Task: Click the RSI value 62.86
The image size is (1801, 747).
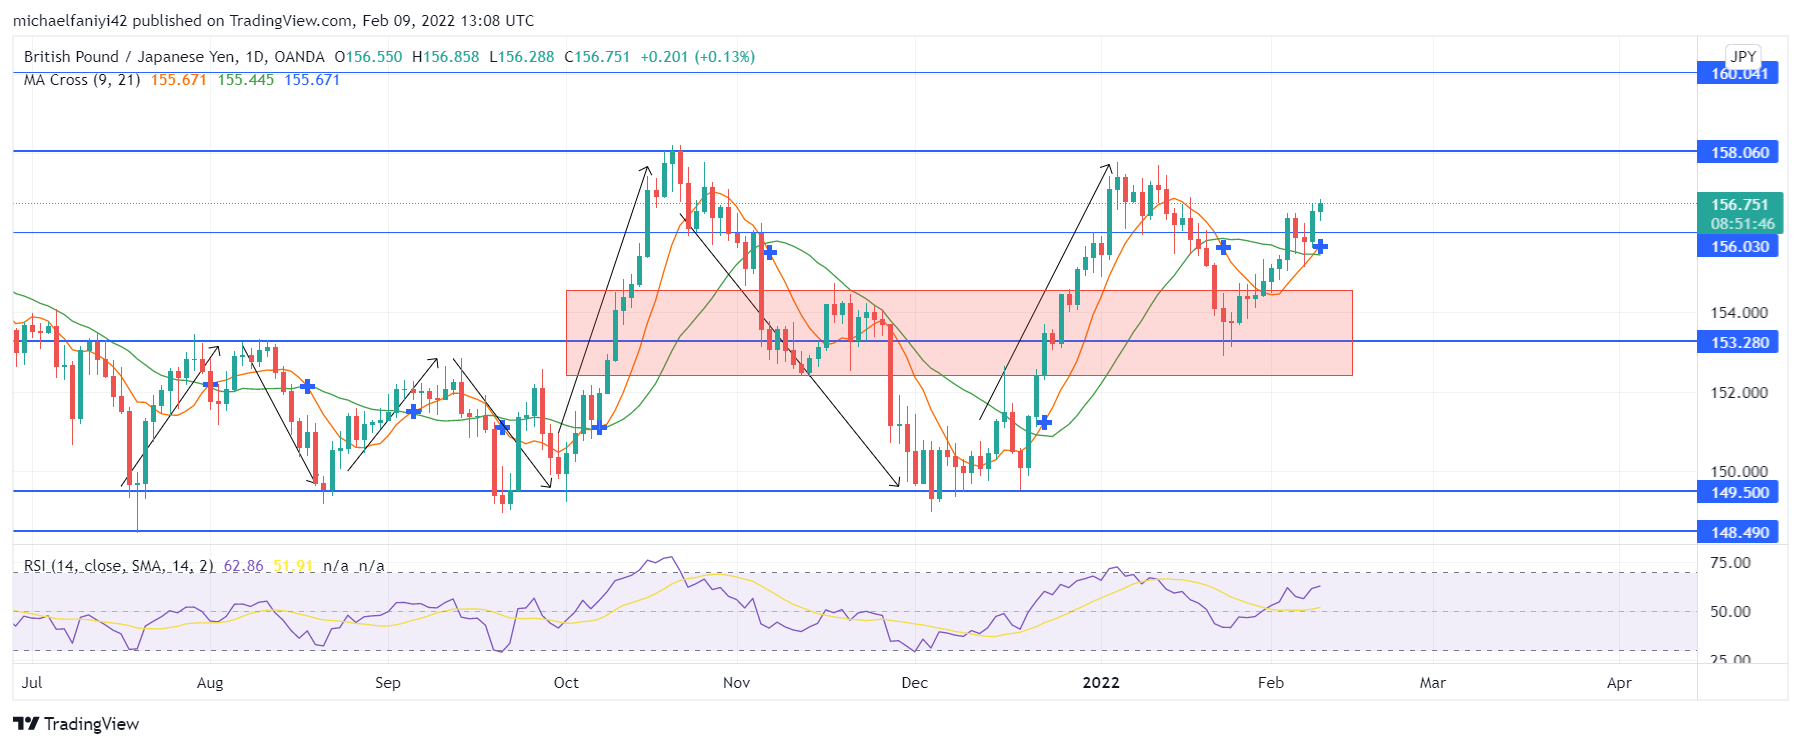Action: [243, 566]
